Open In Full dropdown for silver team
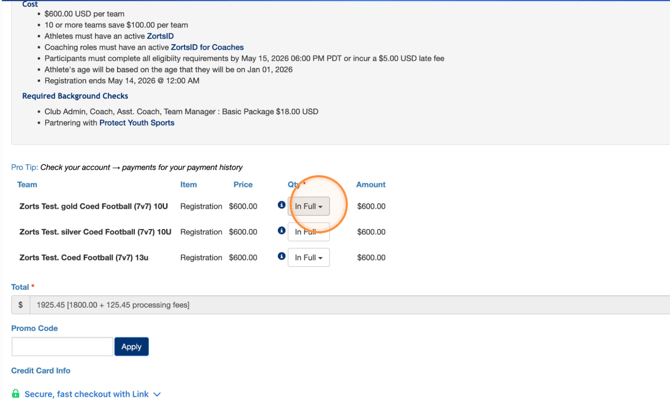 point(308,232)
